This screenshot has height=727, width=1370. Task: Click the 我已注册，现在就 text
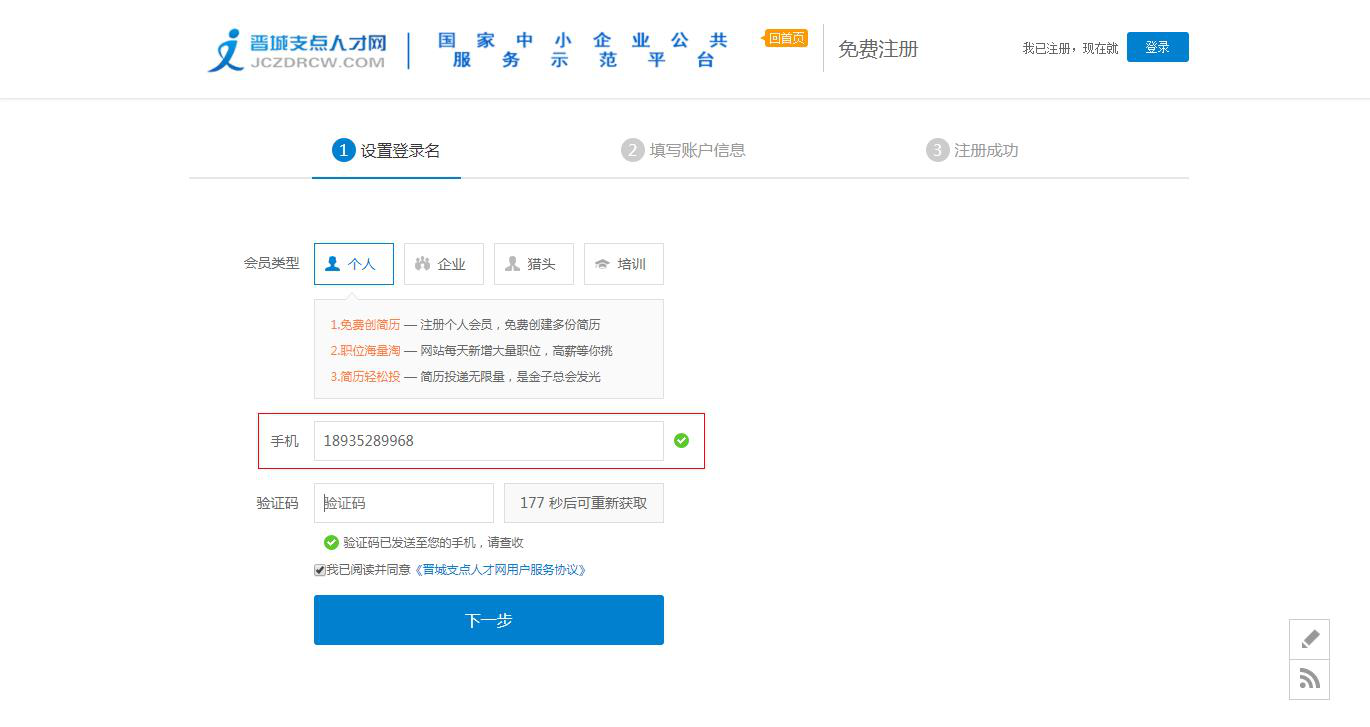coord(1070,48)
